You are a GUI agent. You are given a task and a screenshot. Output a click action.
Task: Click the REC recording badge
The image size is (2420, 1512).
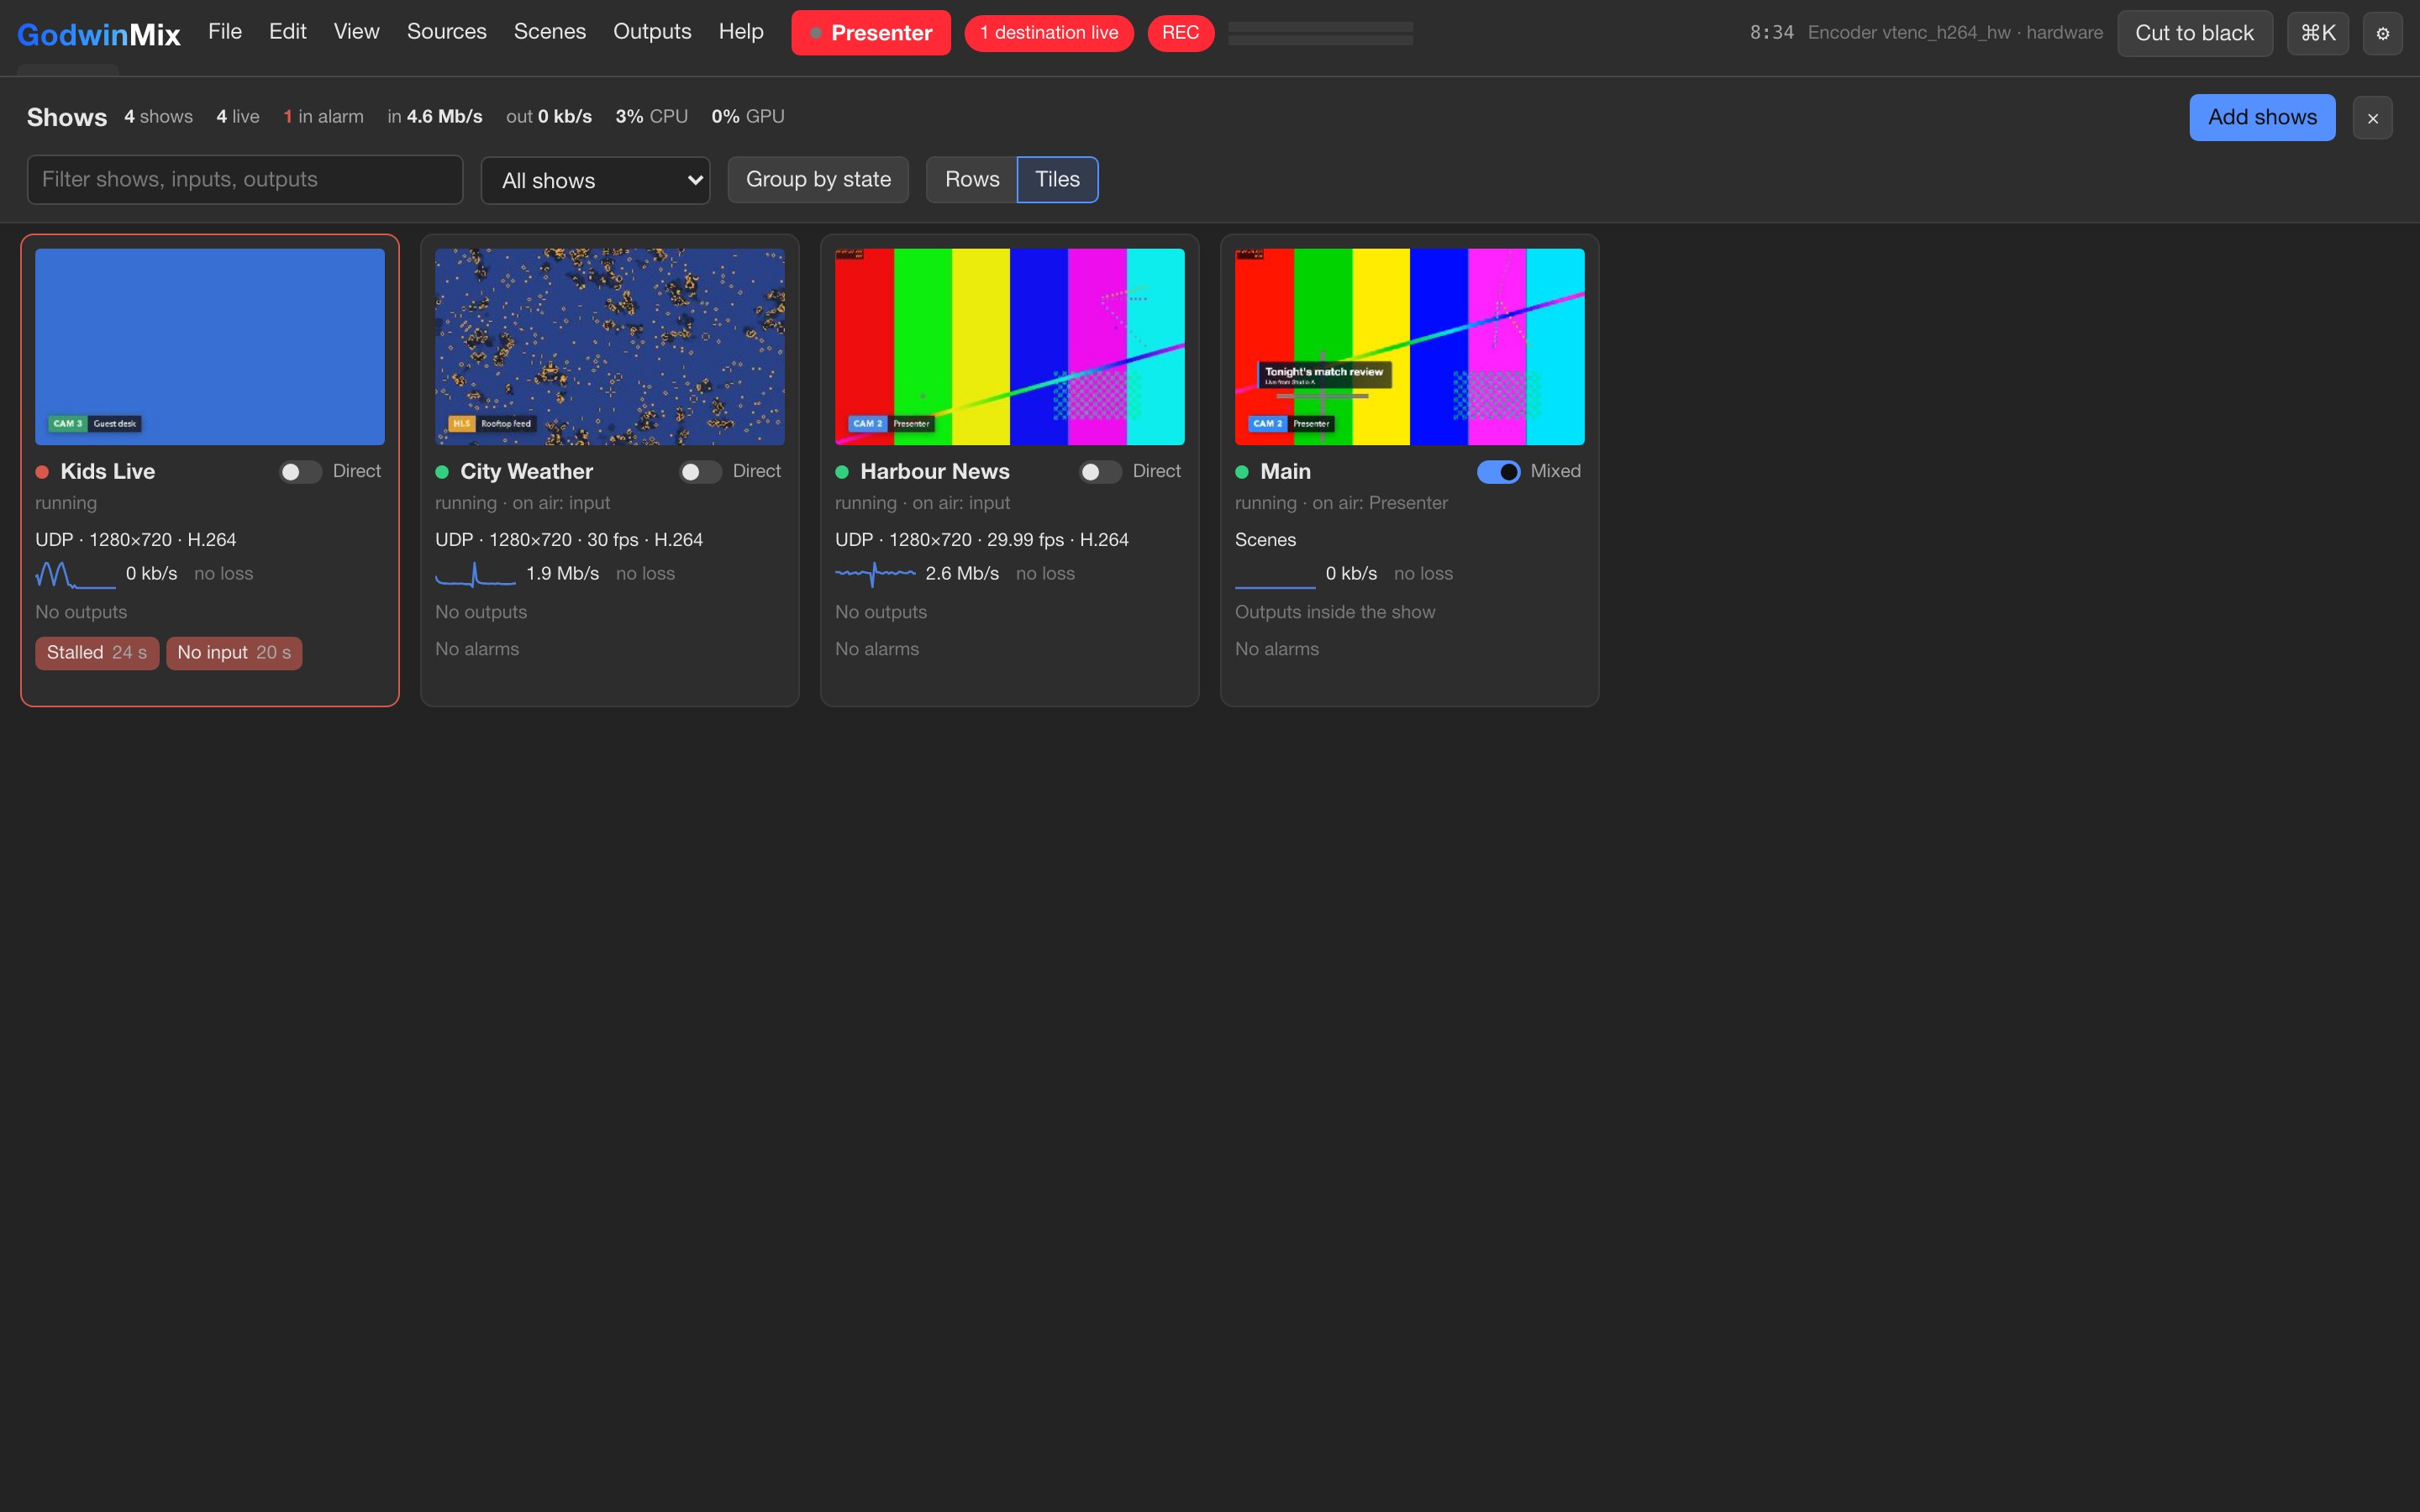click(x=1180, y=33)
